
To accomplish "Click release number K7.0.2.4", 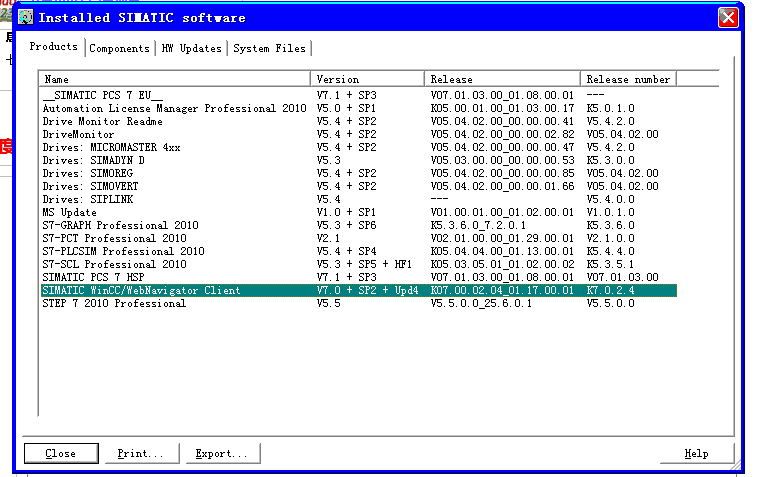I will tap(610, 290).
